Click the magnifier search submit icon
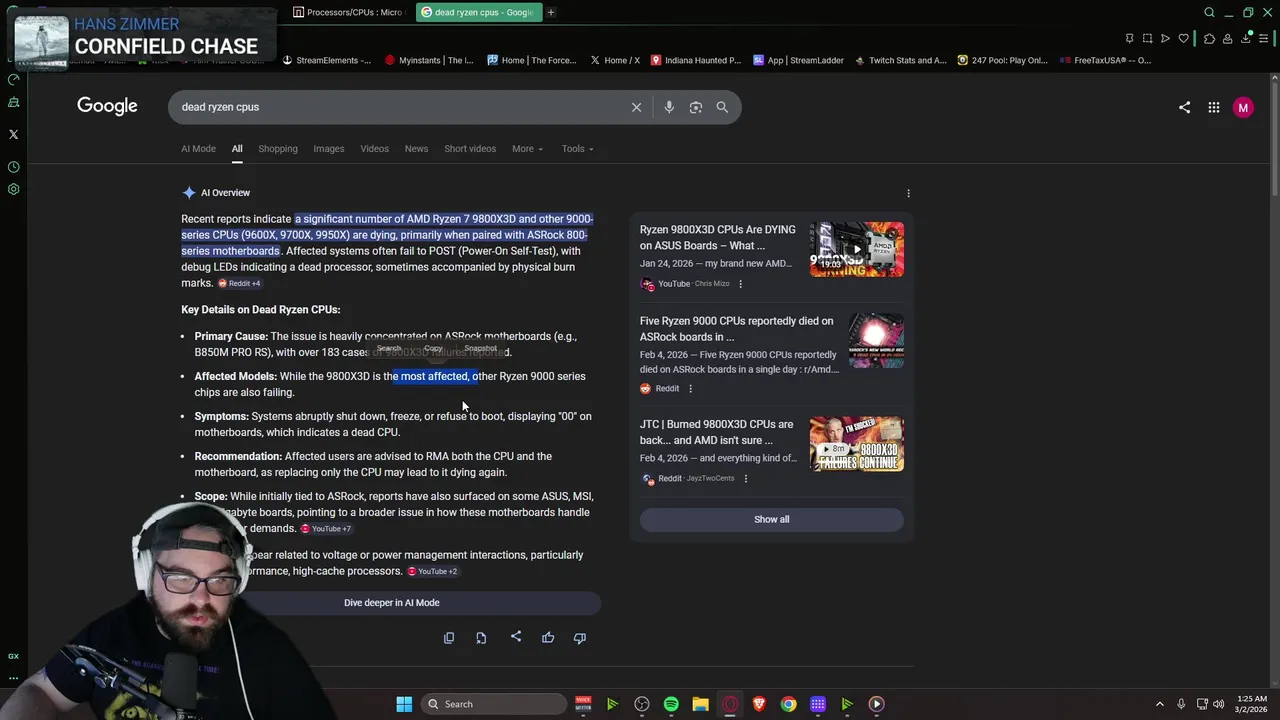 coord(722,107)
